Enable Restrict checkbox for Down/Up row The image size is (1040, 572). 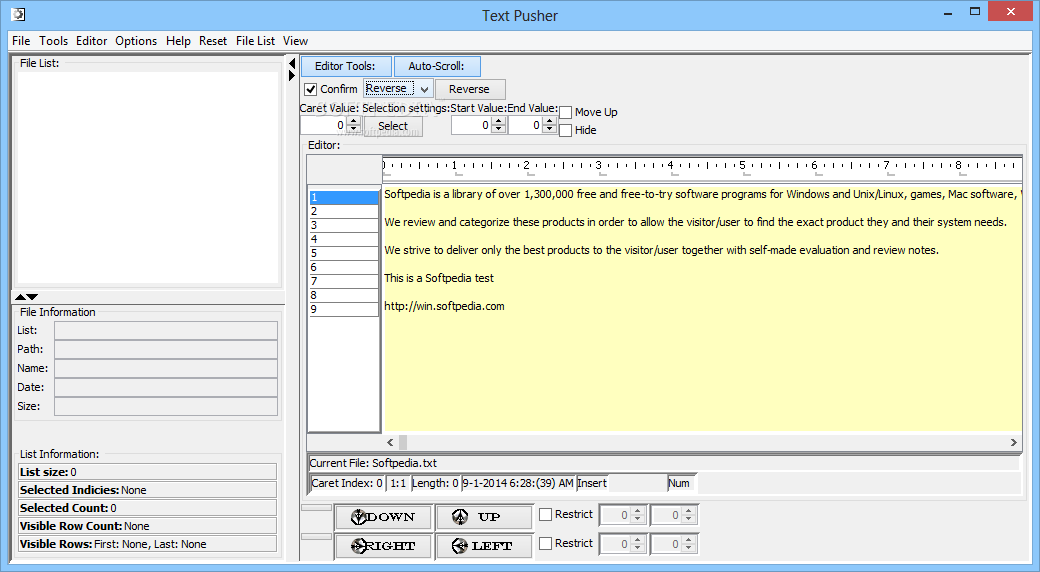pos(546,514)
